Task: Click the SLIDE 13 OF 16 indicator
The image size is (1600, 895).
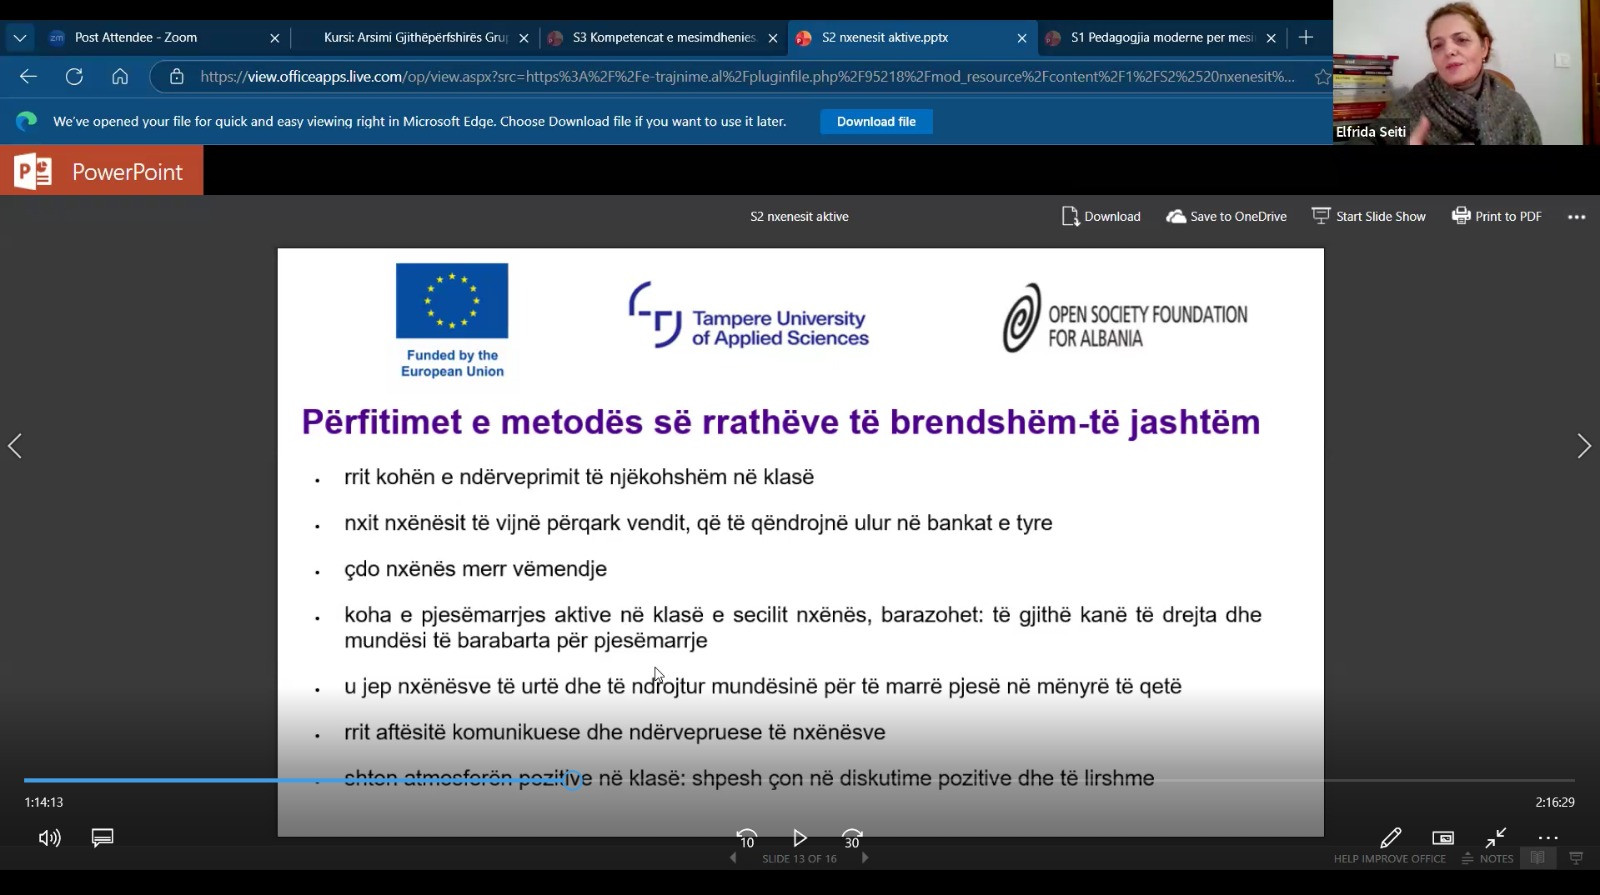Action: 799,859
